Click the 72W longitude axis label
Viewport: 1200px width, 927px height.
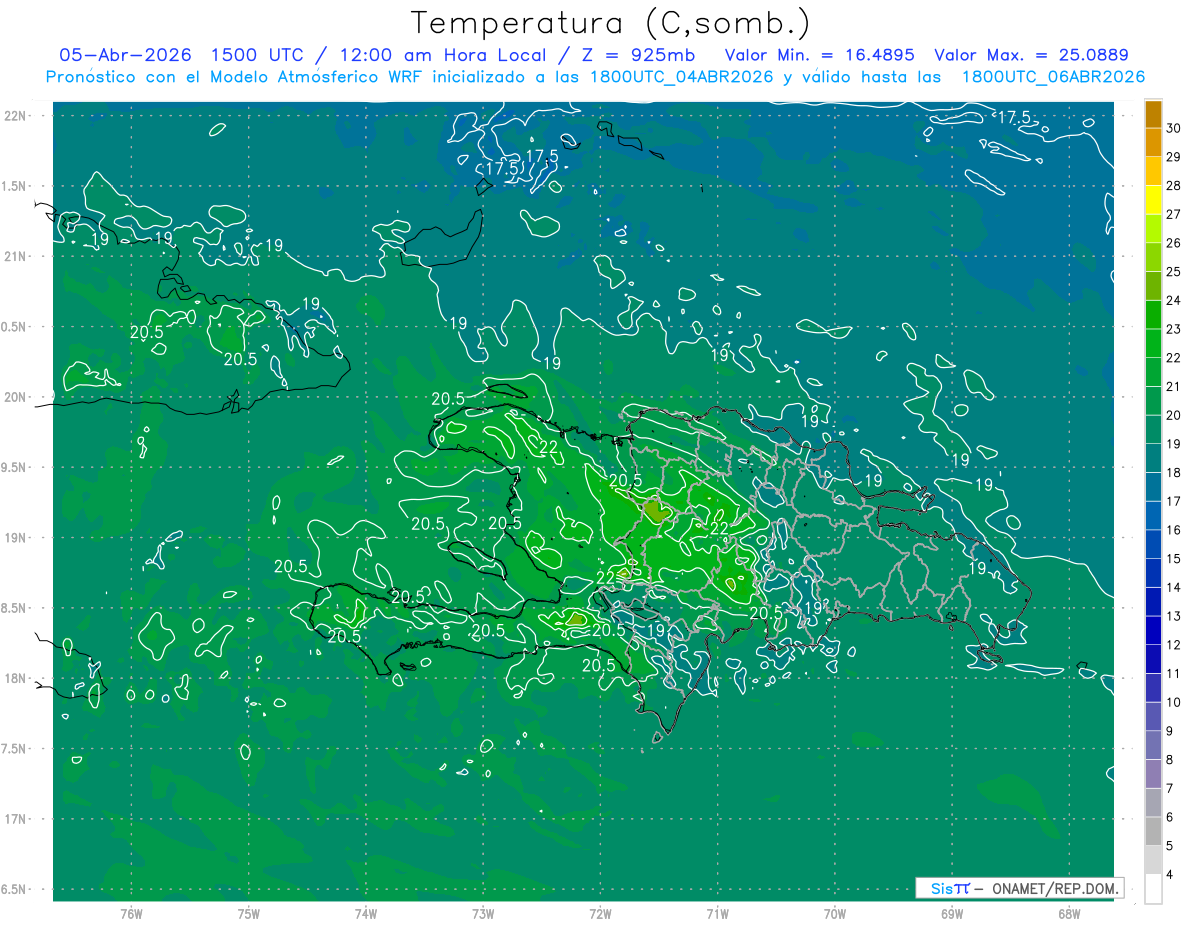coord(600,913)
